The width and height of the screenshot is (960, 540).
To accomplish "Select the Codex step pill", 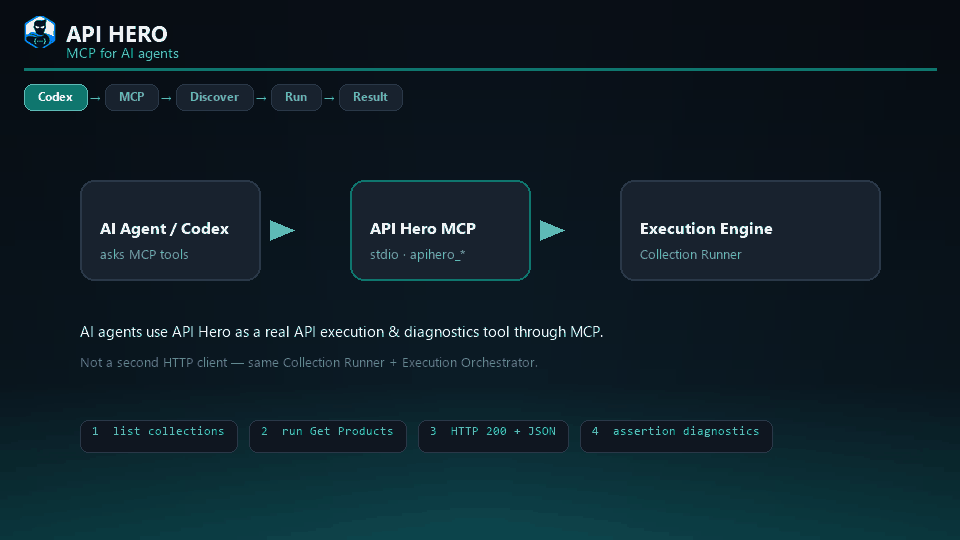I will [56, 97].
